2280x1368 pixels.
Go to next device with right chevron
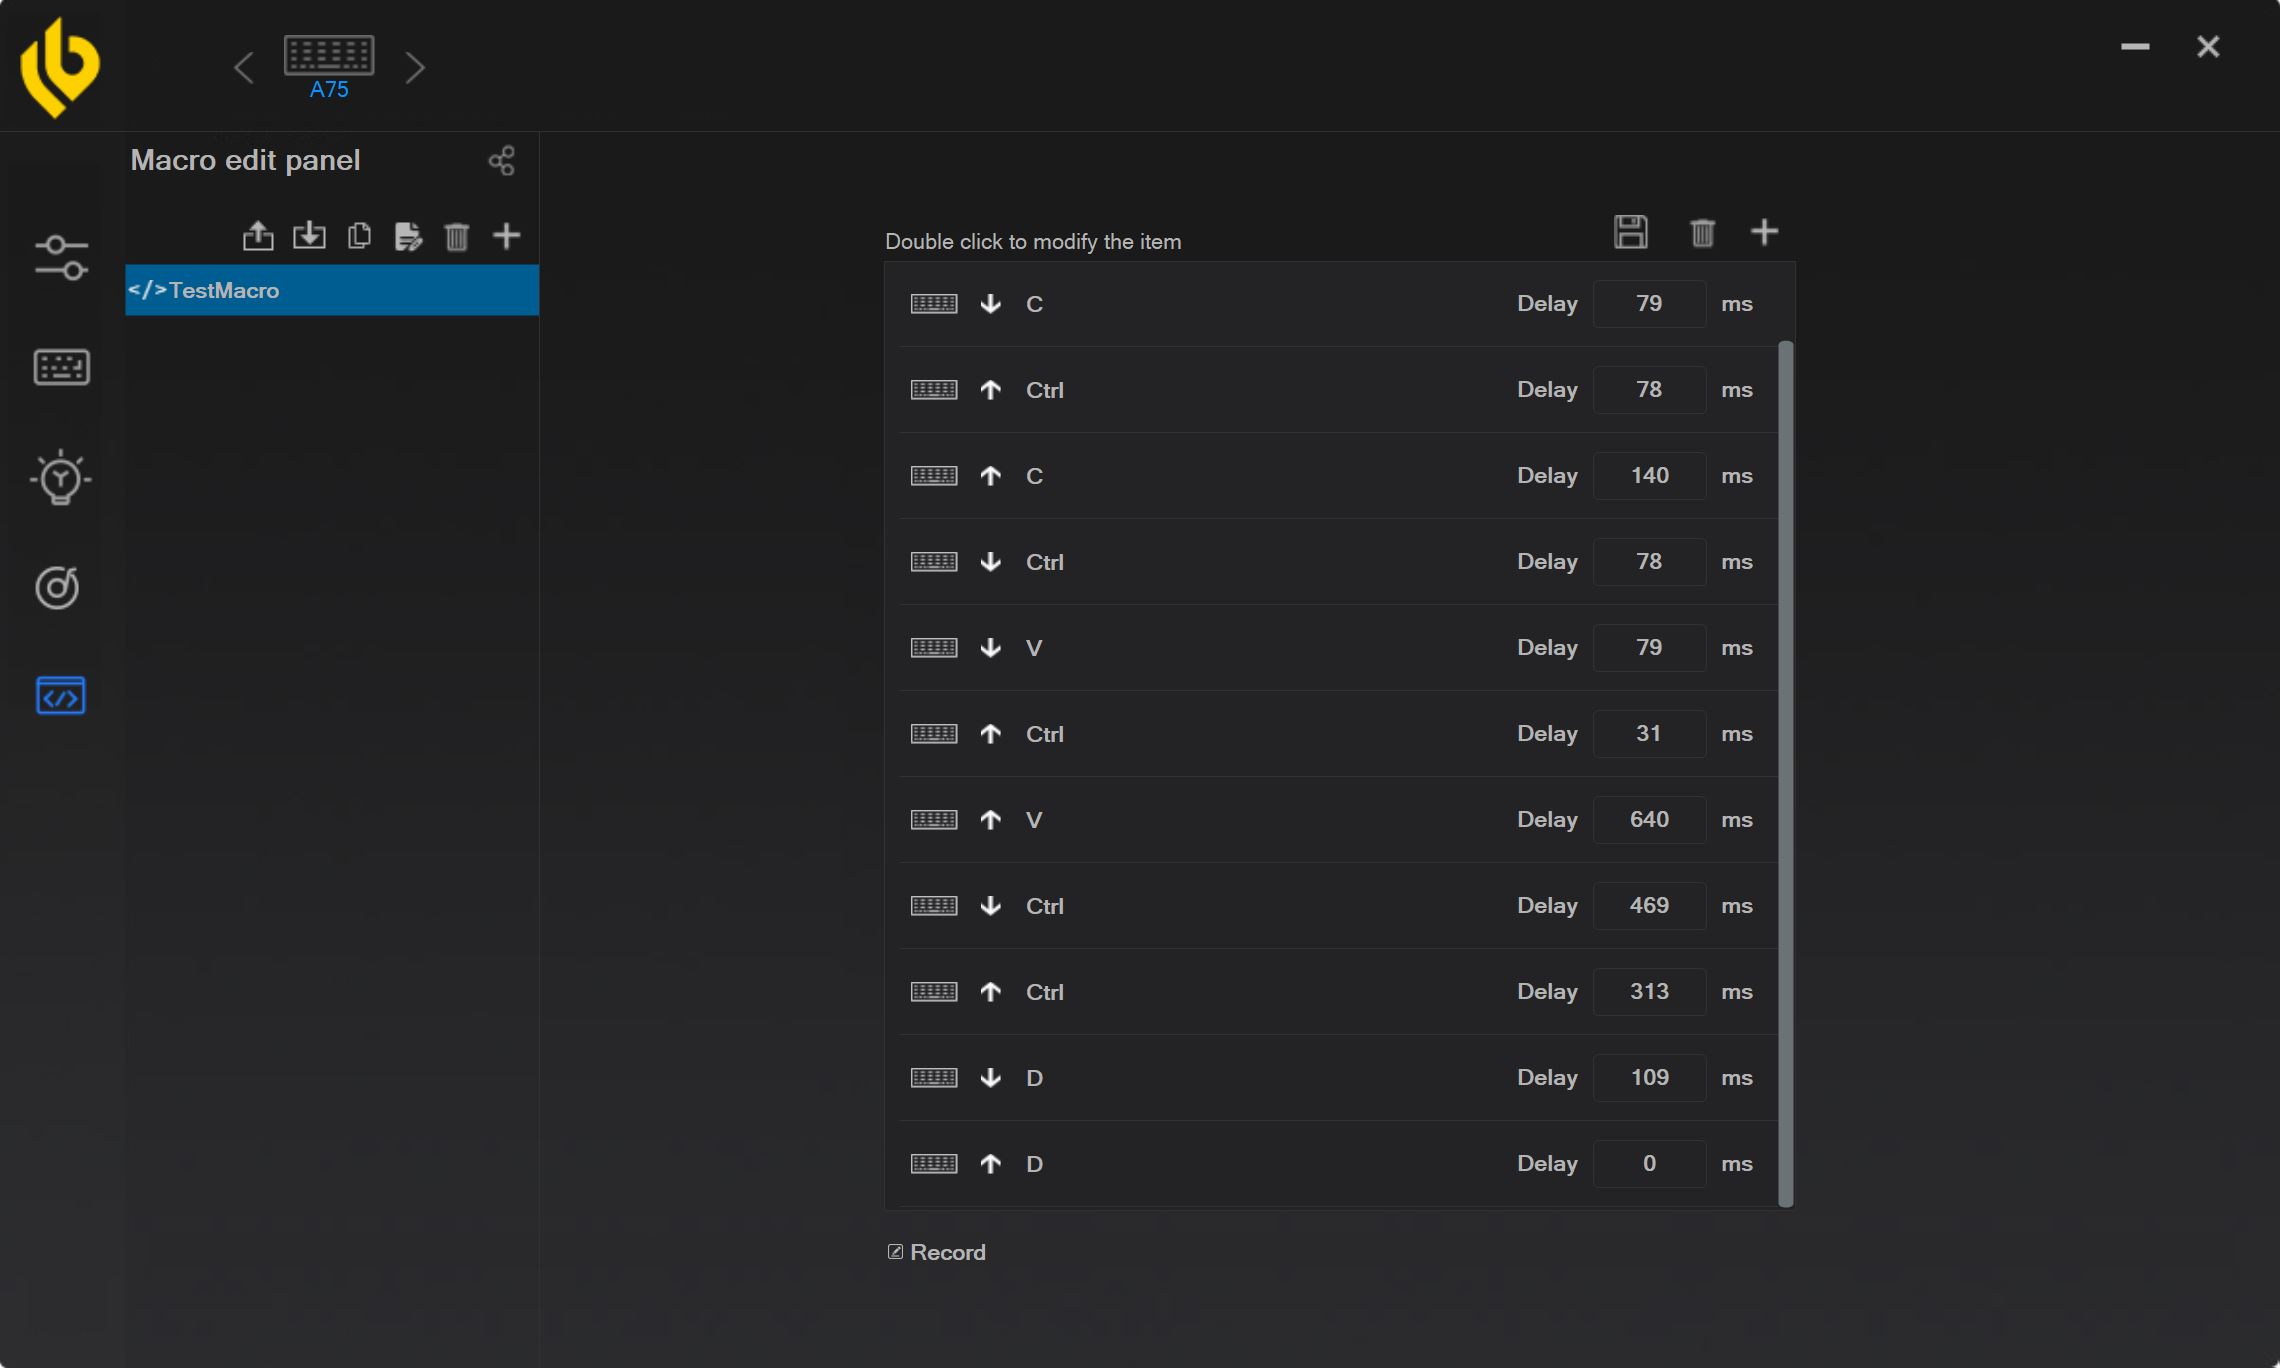pos(415,68)
